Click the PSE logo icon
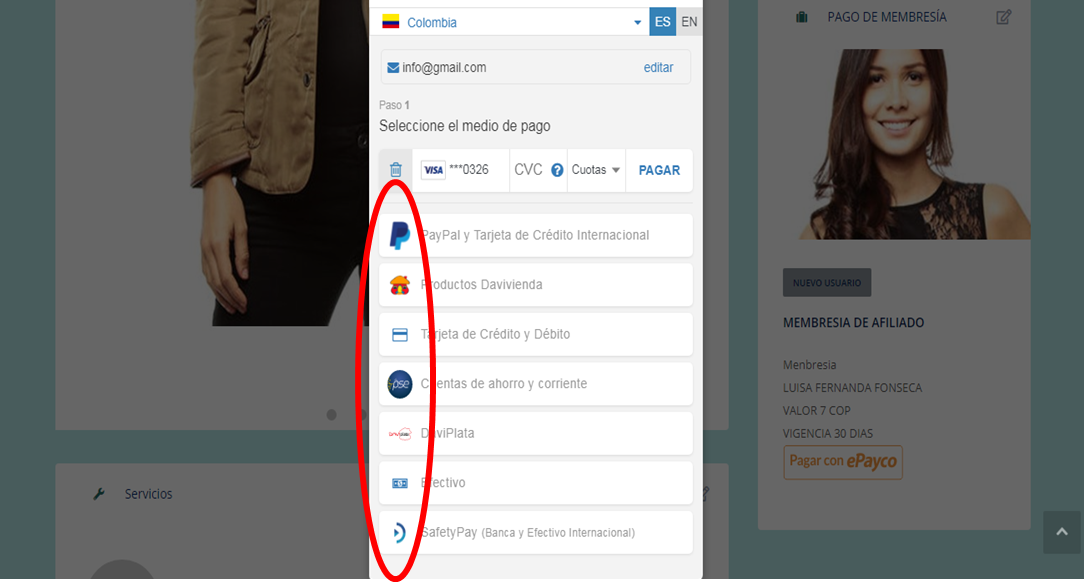 (400, 384)
